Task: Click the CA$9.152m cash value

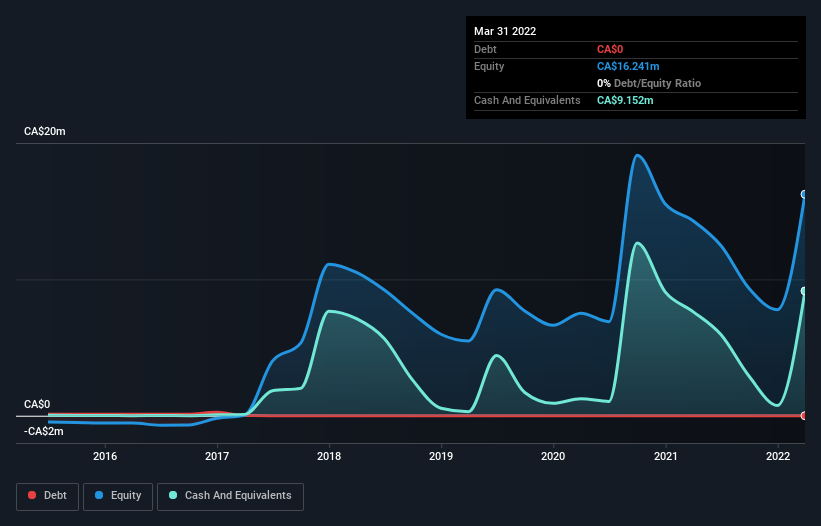Action: (625, 100)
